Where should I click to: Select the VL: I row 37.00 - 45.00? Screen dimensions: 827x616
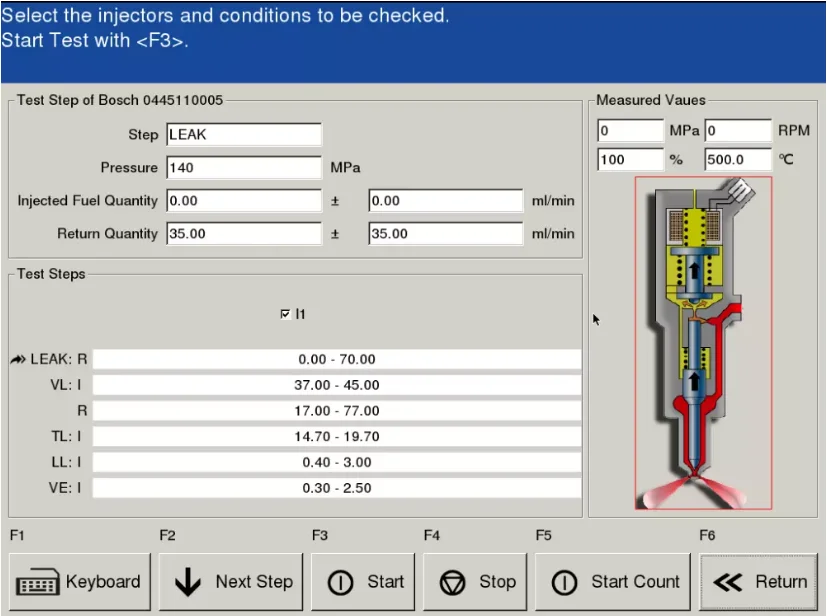(337, 385)
